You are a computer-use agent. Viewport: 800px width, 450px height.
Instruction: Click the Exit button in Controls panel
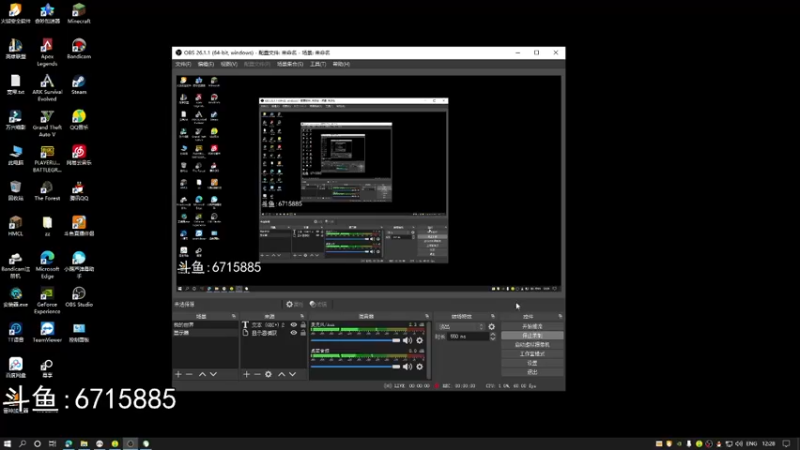pyautogui.click(x=532, y=372)
